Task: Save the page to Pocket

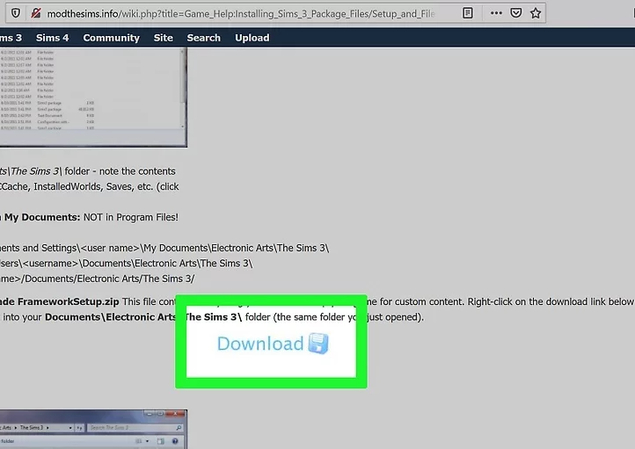Action: click(x=516, y=13)
